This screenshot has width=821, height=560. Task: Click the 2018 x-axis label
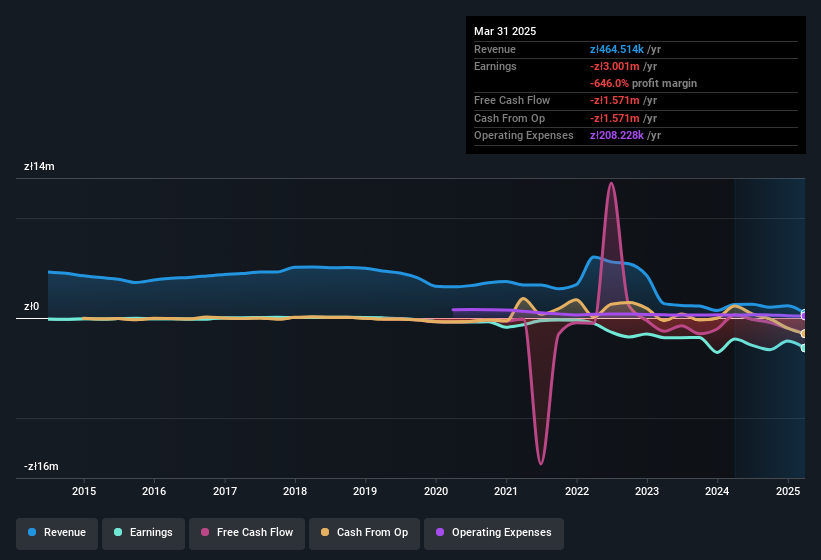[295, 491]
